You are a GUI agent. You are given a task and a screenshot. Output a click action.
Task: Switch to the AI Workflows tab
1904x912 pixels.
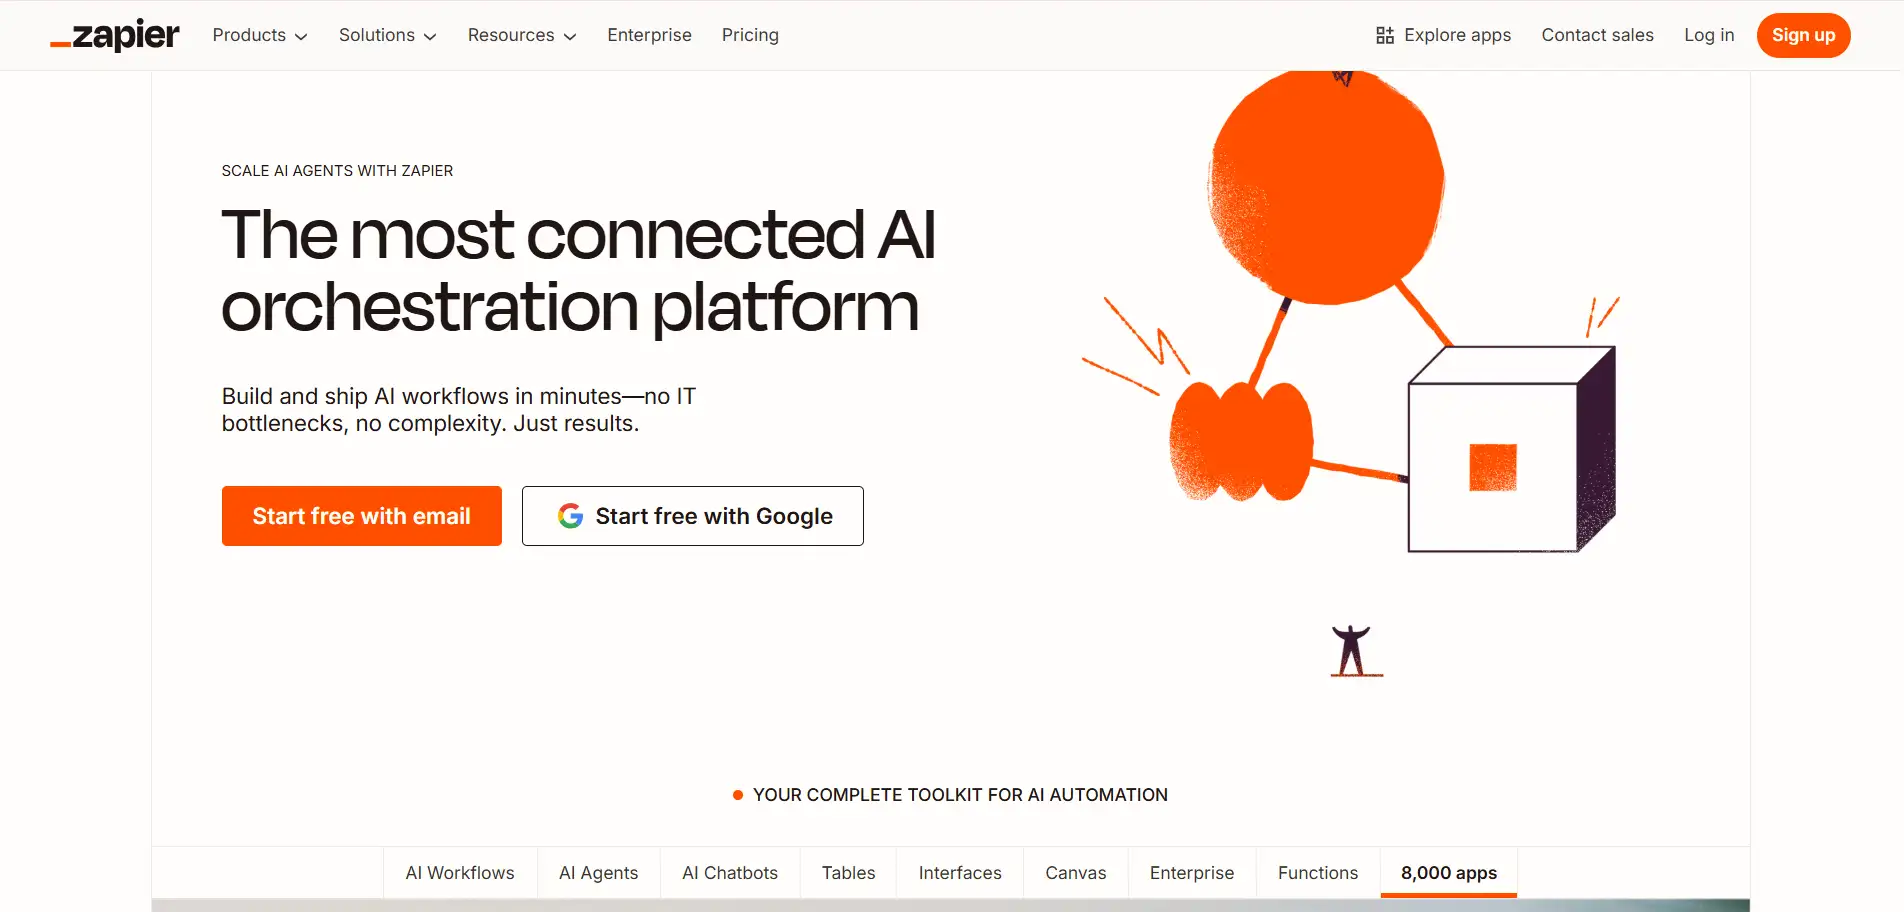(x=459, y=872)
